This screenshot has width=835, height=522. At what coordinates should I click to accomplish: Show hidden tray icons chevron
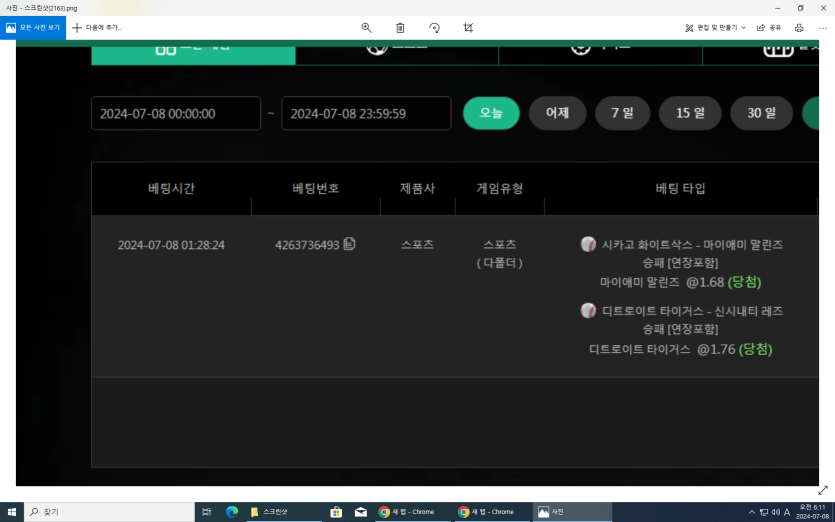[751, 512]
